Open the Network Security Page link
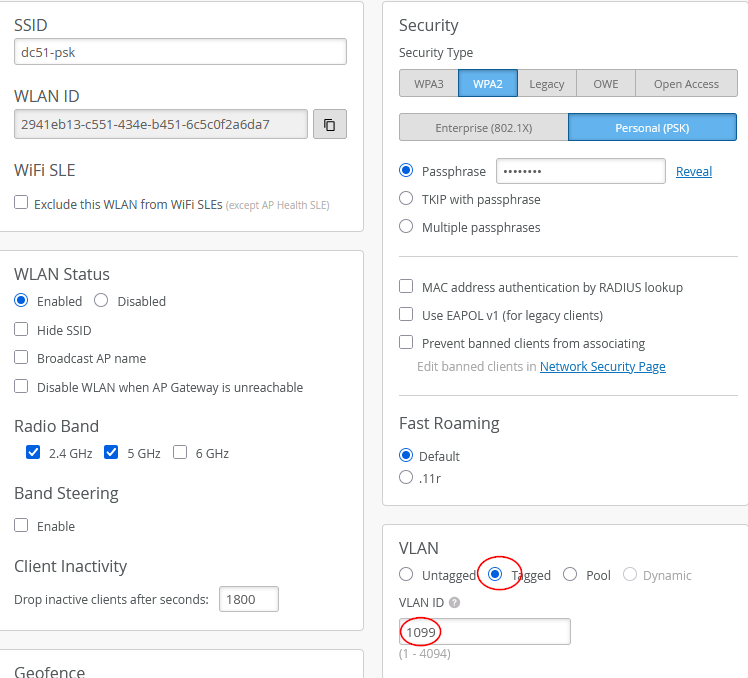748x678 pixels. pyautogui.click(x=602, y=367)
